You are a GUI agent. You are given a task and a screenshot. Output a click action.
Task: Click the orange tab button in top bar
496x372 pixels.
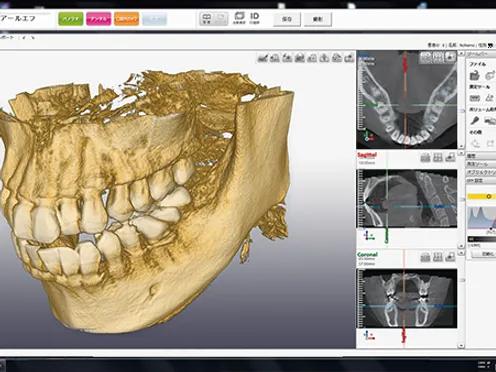[x=126, y=19]
